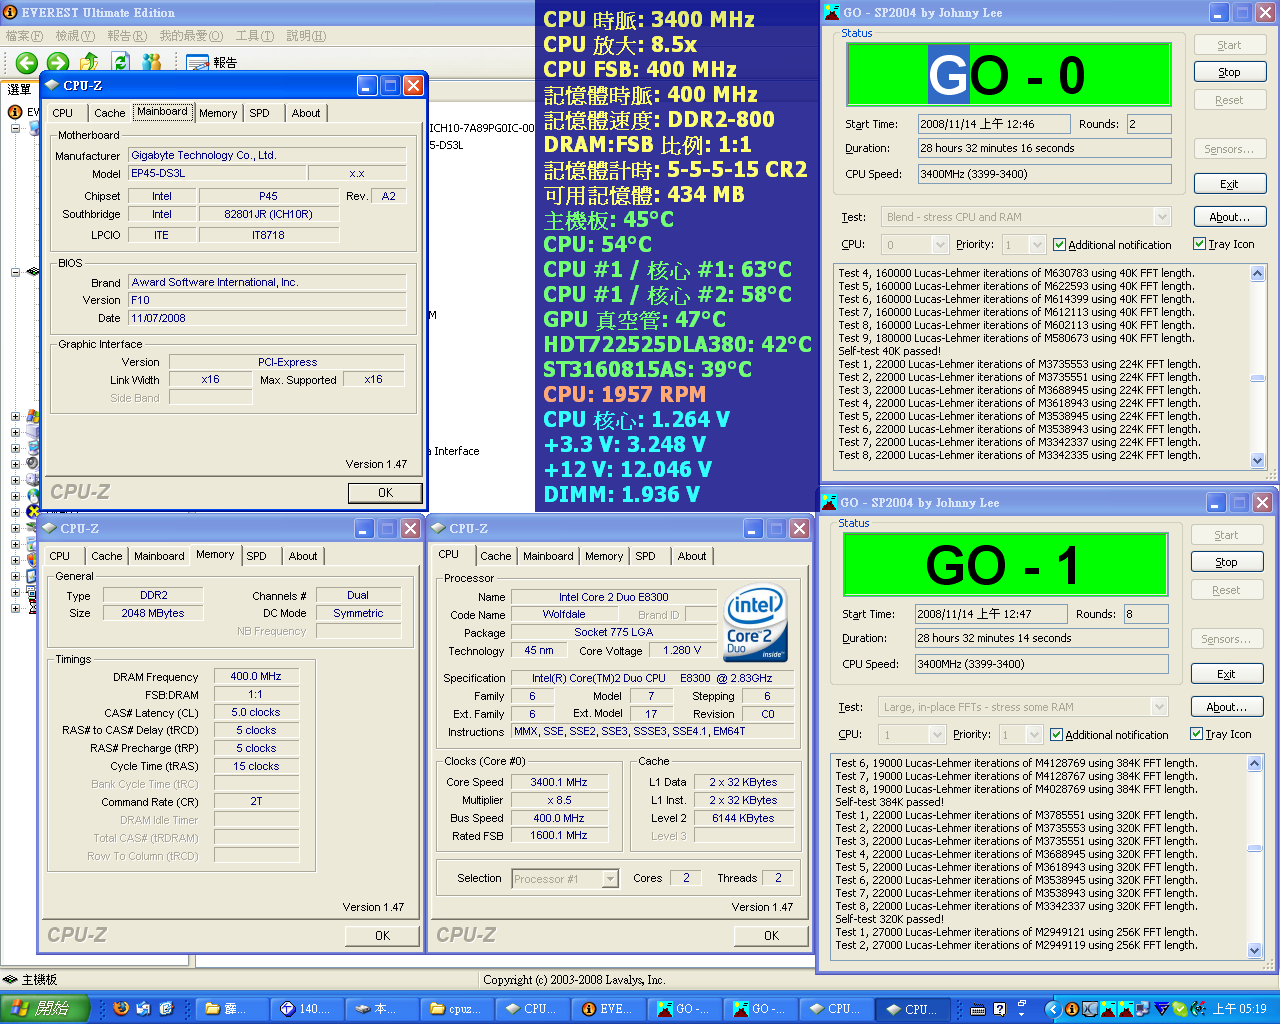Click the third quick launch icon before folder buttons

coord(166,1009)
